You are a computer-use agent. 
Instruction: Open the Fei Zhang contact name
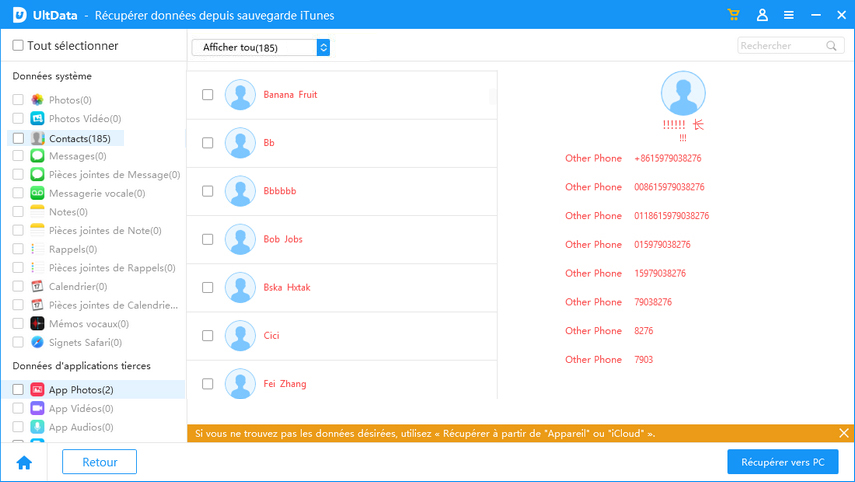tap(285, 384)
